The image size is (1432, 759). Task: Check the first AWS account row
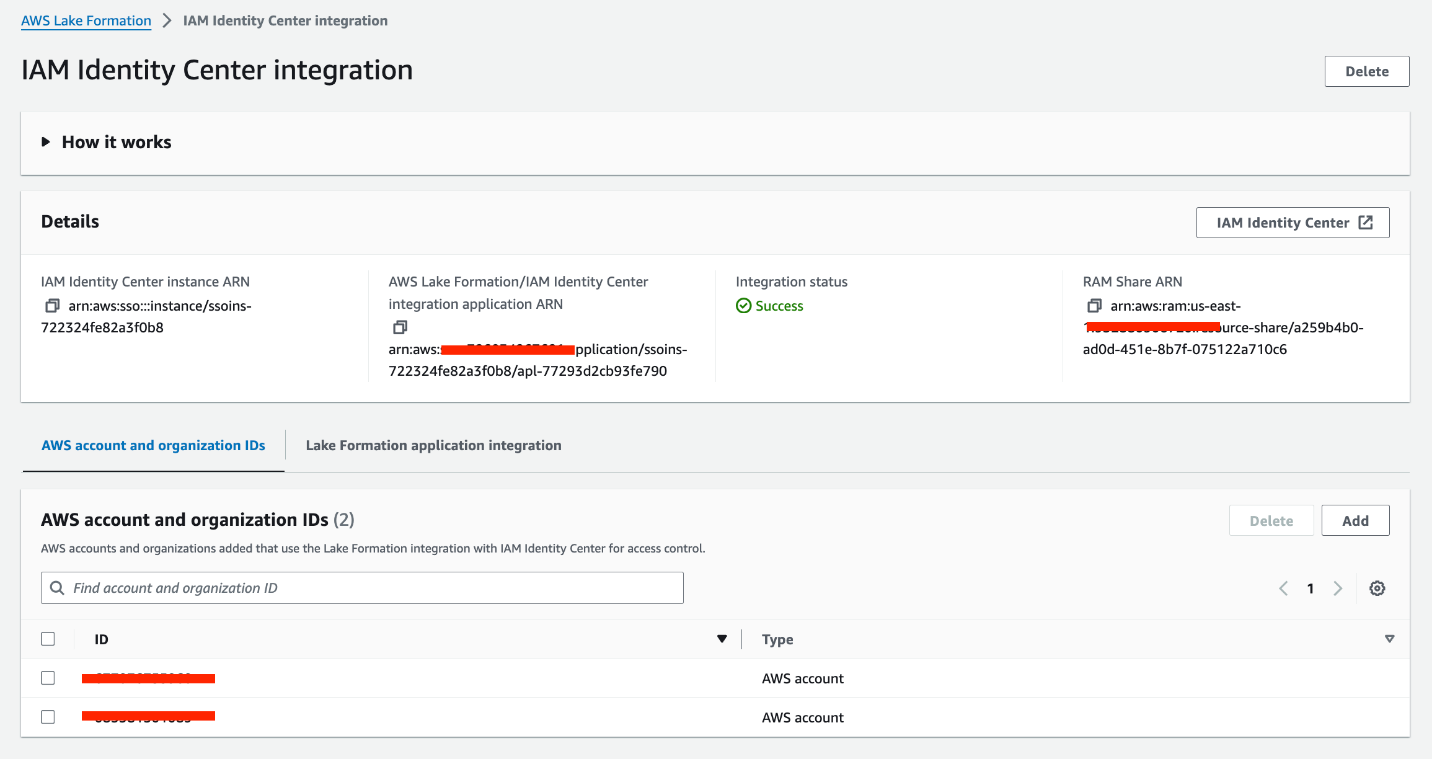tap(48, 678)
